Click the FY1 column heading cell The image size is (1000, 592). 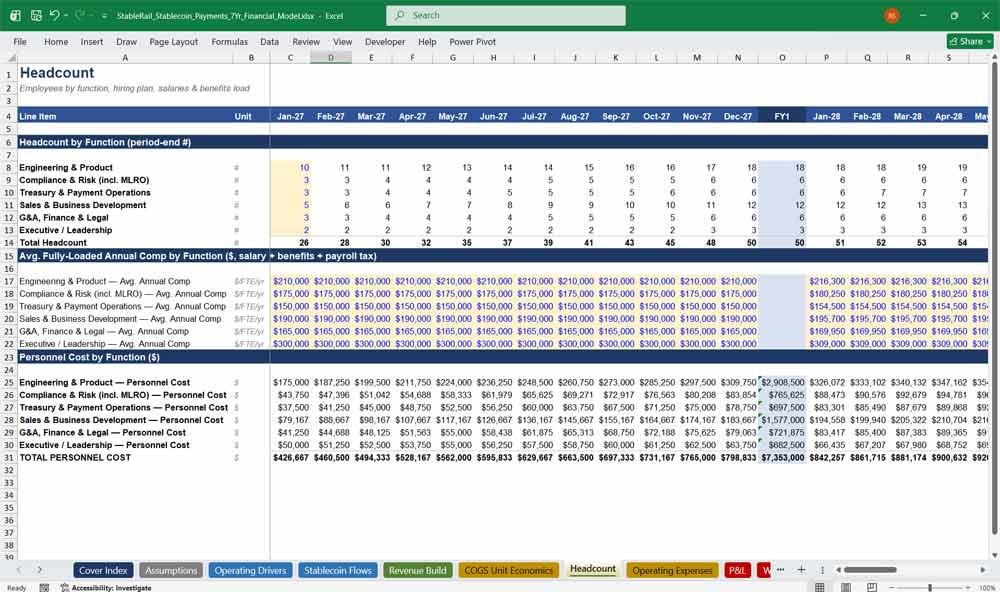point(782,116)
